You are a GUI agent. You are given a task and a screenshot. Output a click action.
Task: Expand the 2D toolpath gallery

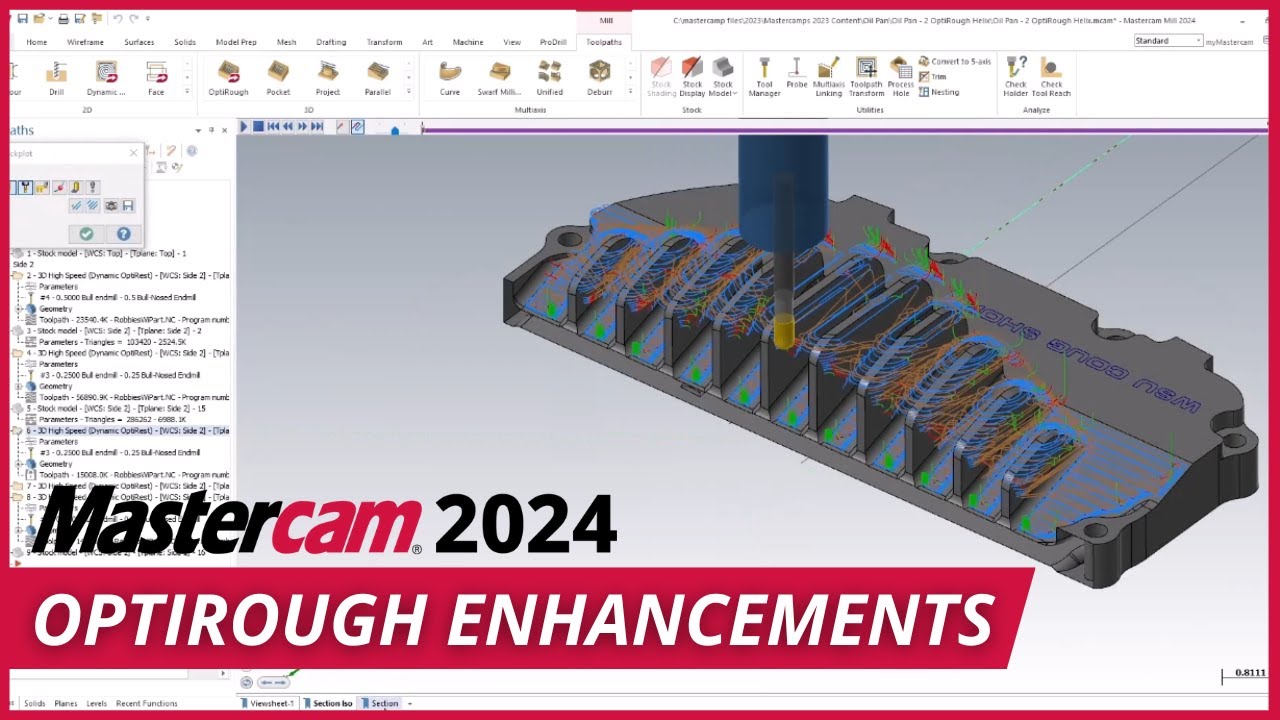pyautogui.click(x=187, y=92)
